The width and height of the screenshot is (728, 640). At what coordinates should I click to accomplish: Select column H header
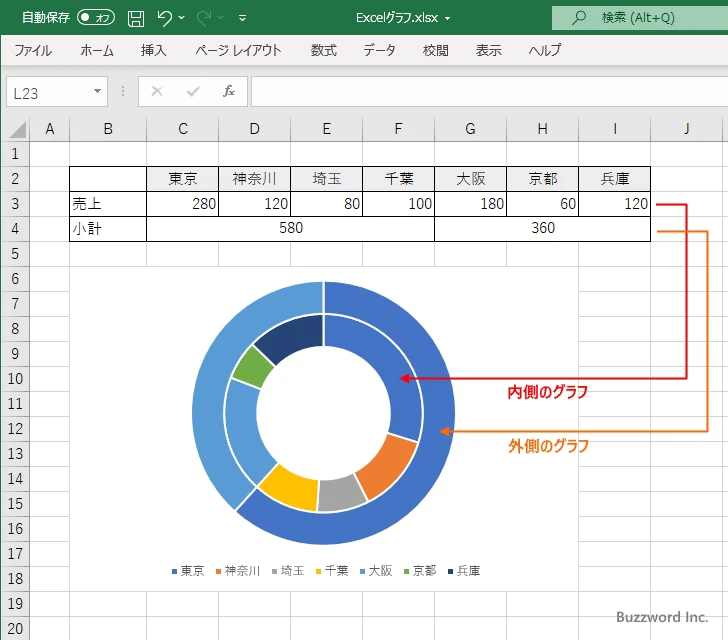click(x=542, y=129)
